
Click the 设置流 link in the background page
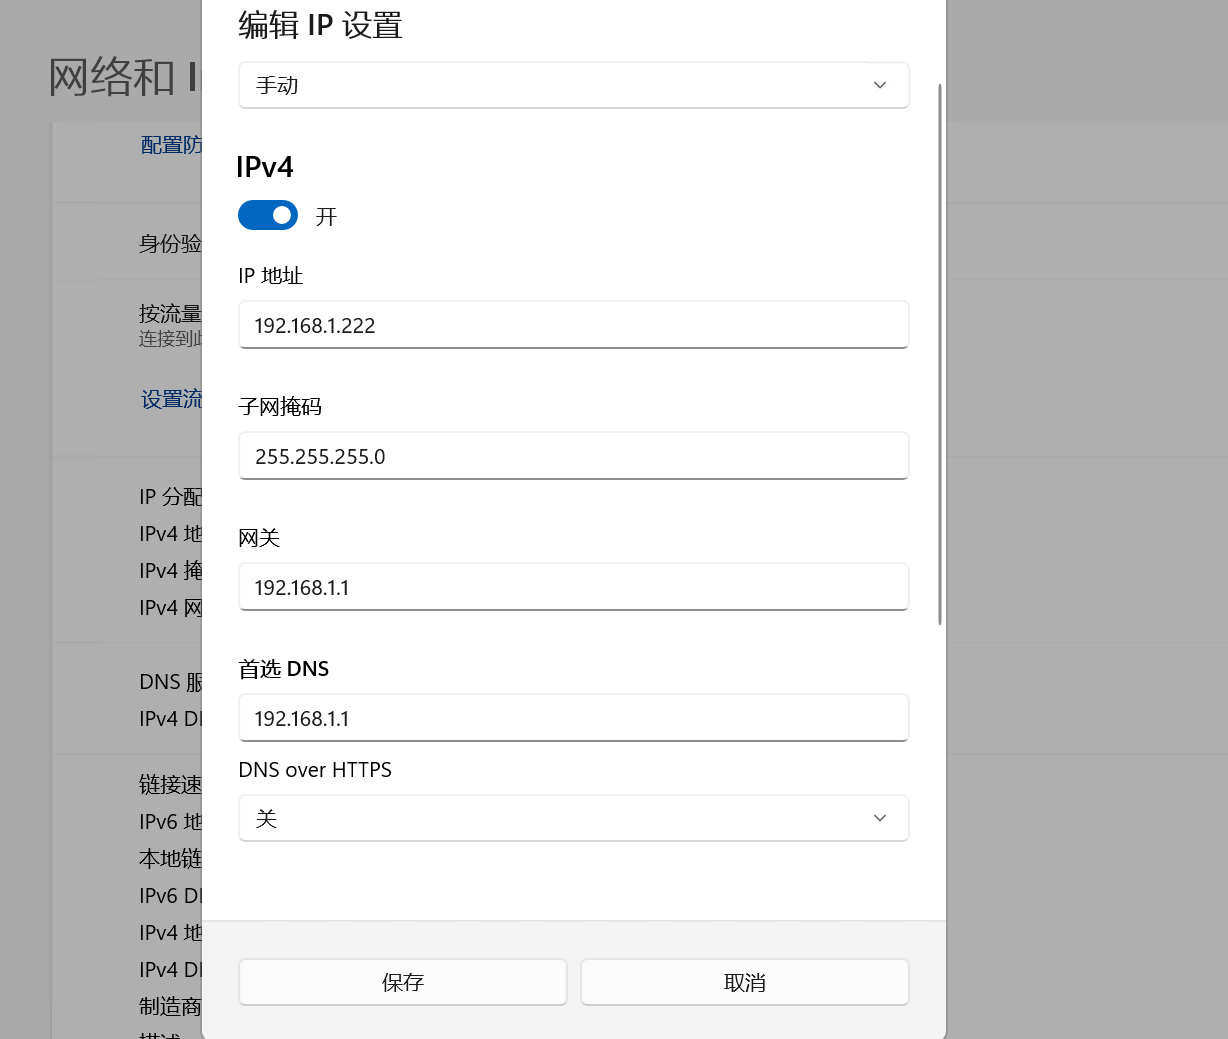pos(171,400)
